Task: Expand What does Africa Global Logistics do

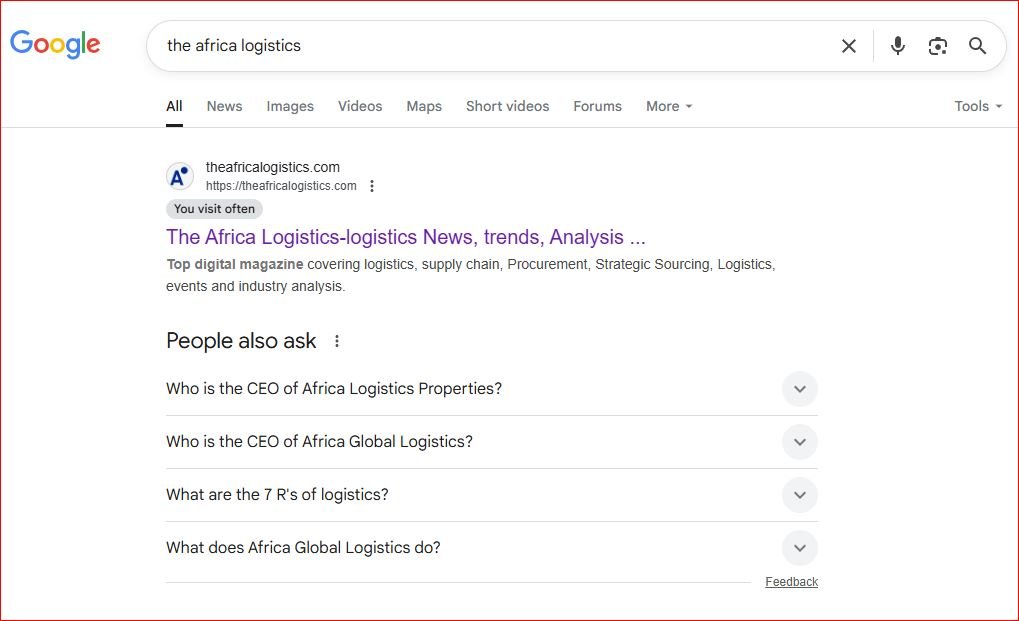Action: pos(799,548)
